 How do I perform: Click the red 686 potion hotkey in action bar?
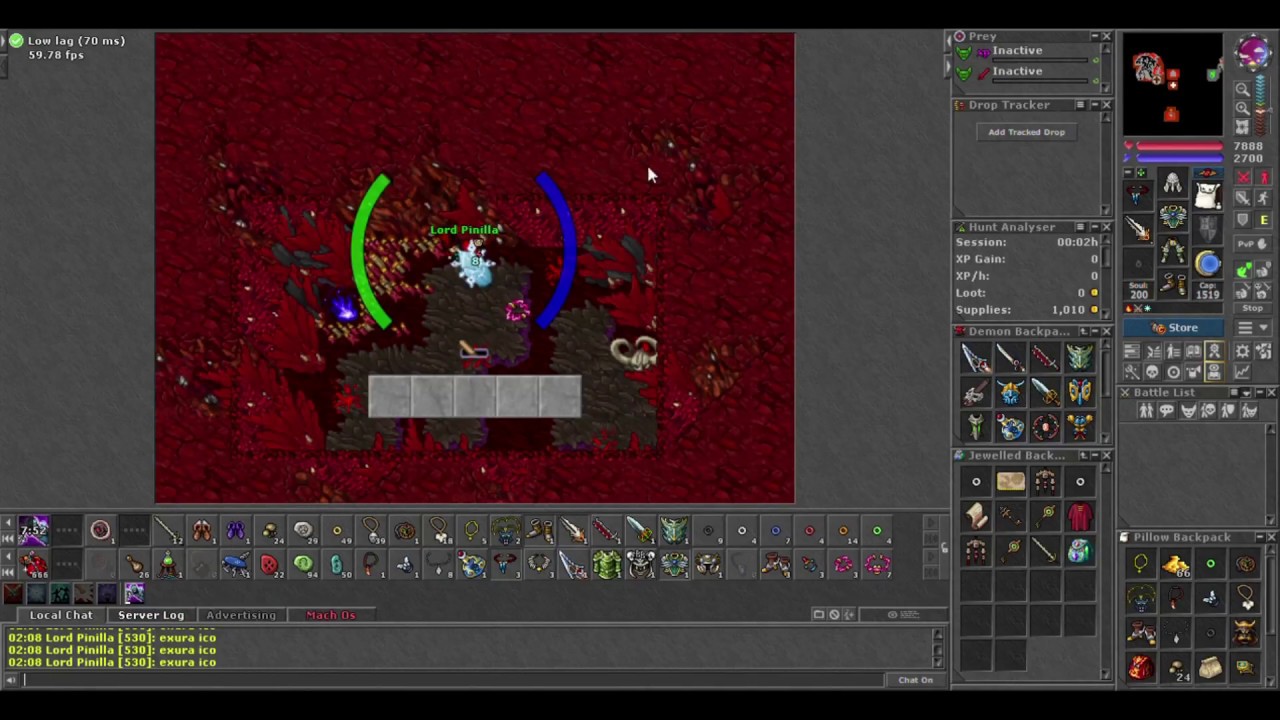[x=33, y=565]
